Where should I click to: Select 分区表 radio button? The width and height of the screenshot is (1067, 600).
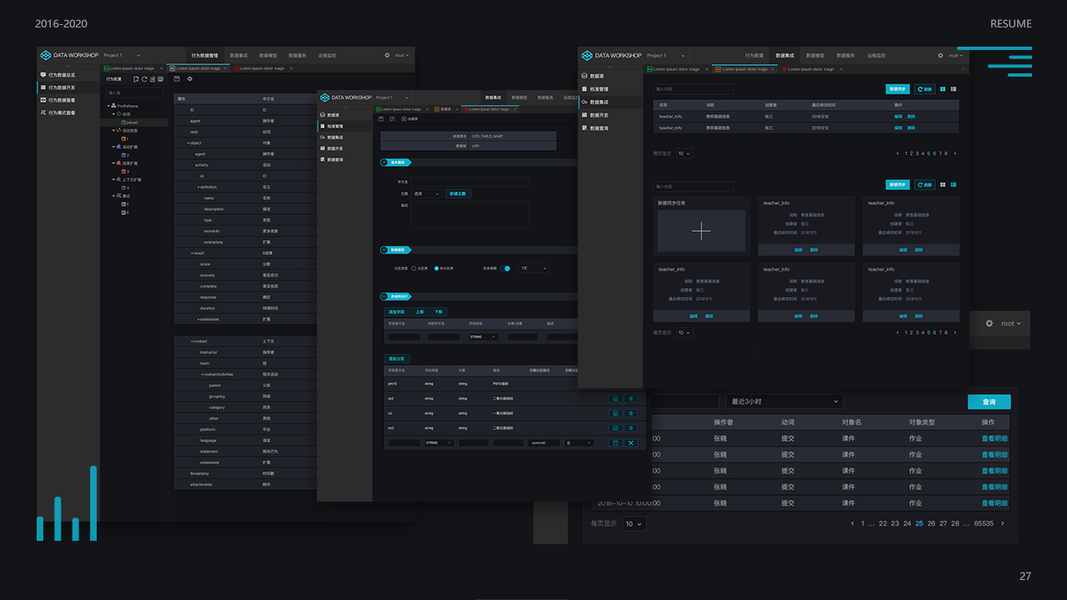(x=414, y=269)
